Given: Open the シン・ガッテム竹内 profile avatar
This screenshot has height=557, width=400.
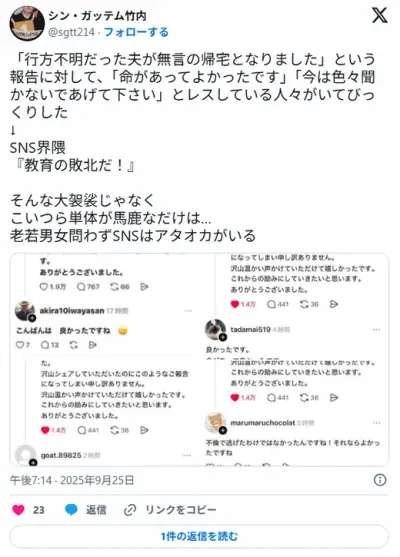Looking at the screenshot, I should click(x=27, y=23).
